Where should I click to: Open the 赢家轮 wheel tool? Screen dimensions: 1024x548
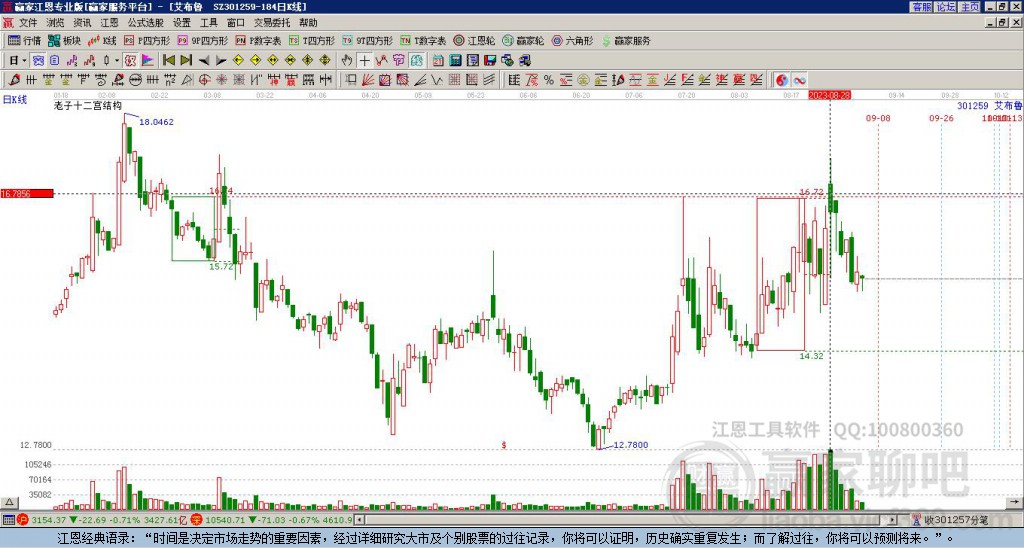(523, 40)
